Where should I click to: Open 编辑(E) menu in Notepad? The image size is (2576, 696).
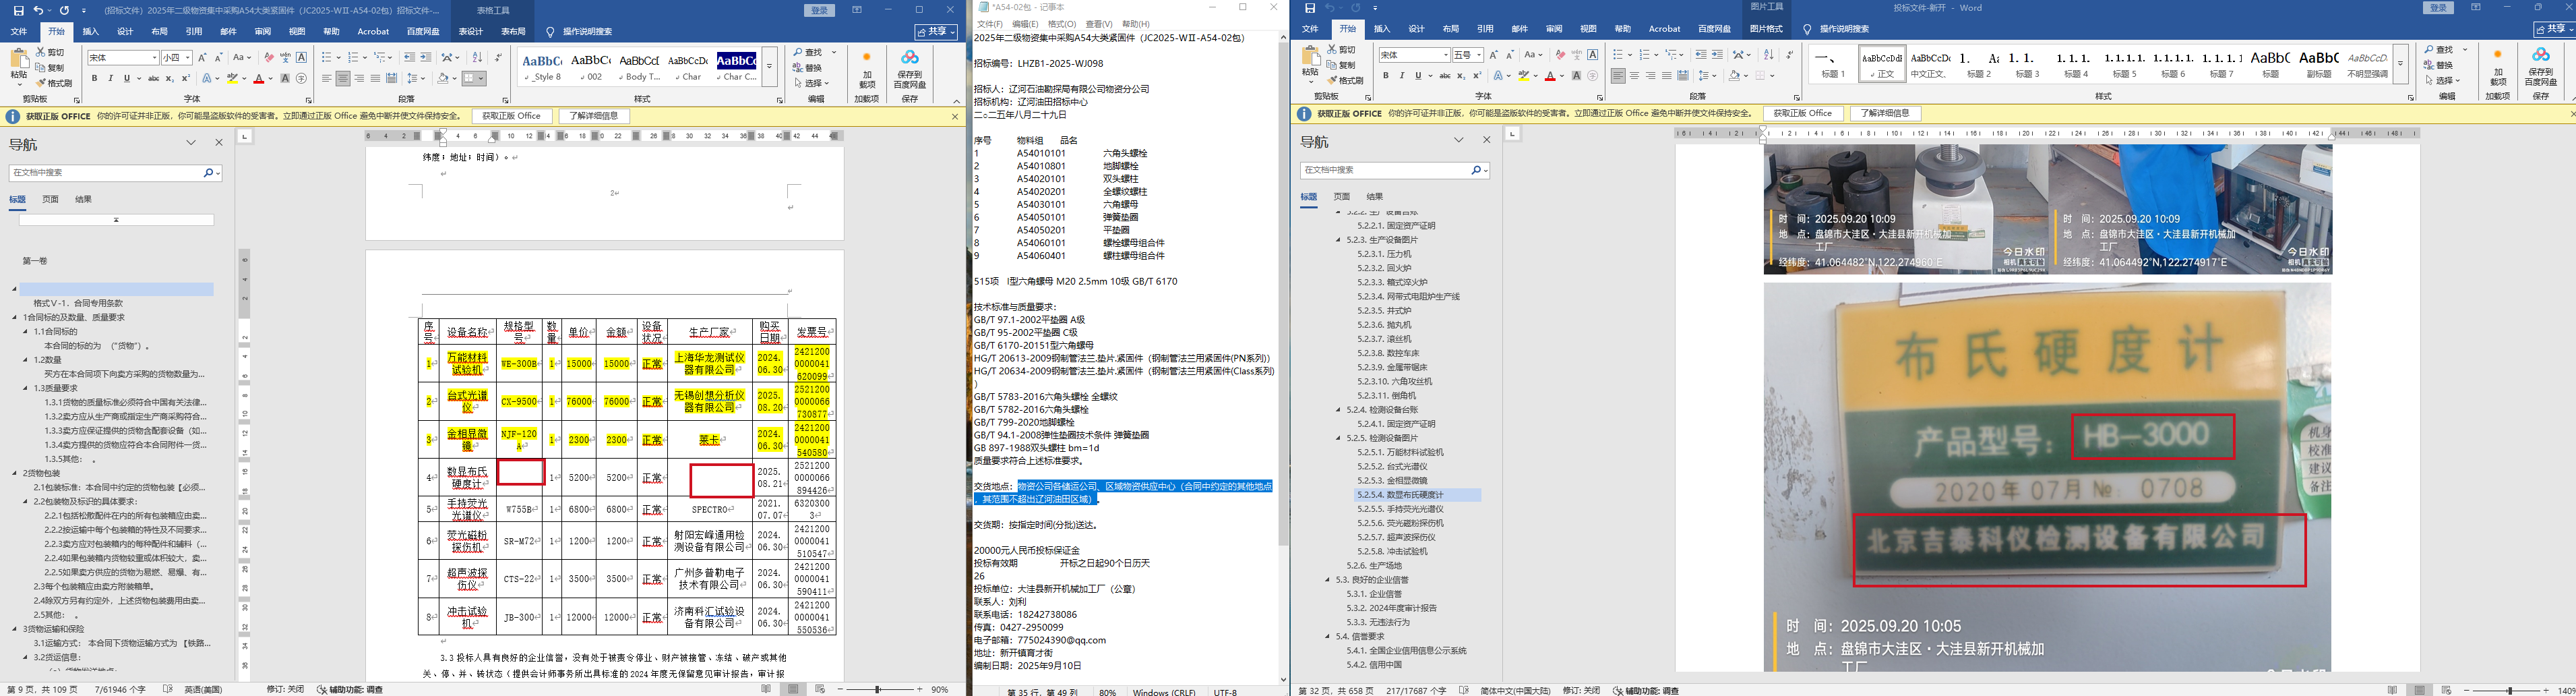point(1025,23)
